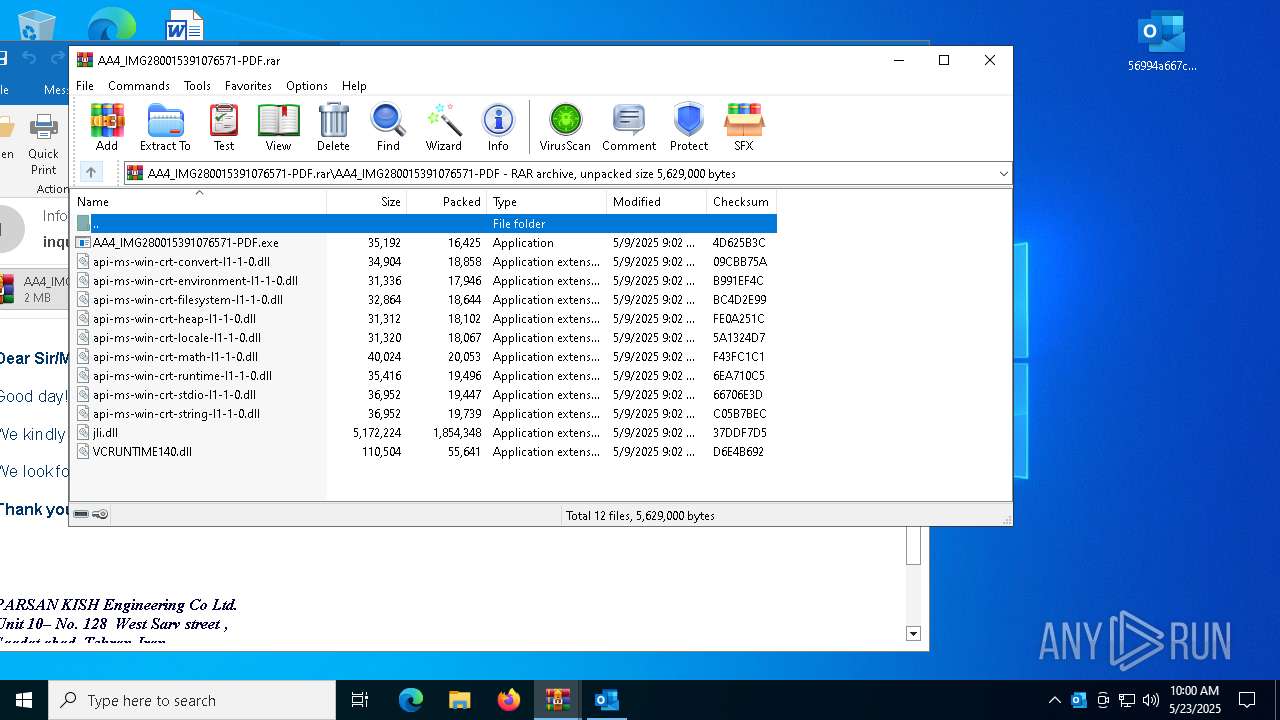
Task: Click the Delete trash can icon
Action: coord(333,127)
